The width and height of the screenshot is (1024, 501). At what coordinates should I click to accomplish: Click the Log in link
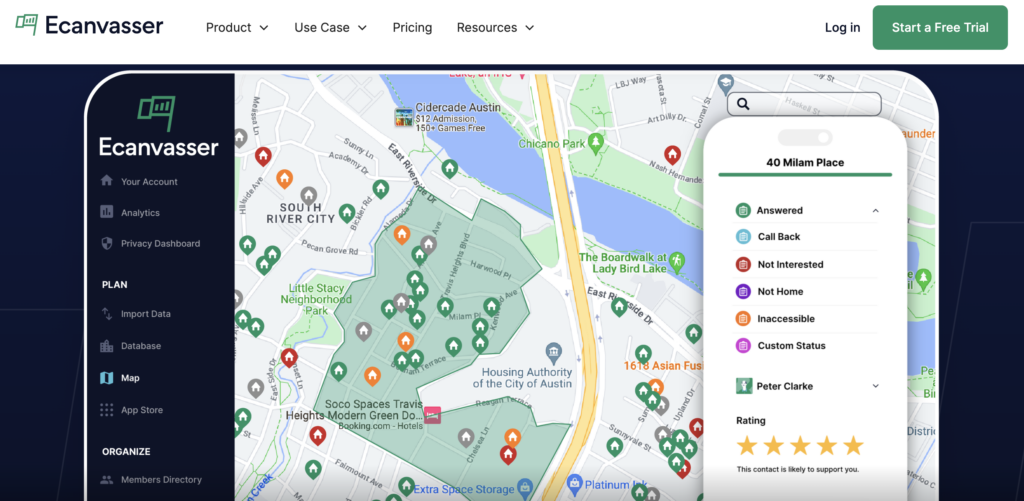point(842,27)
